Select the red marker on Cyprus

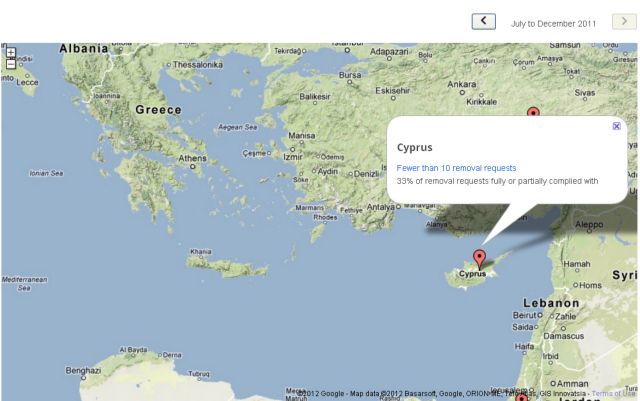point(479,259)
